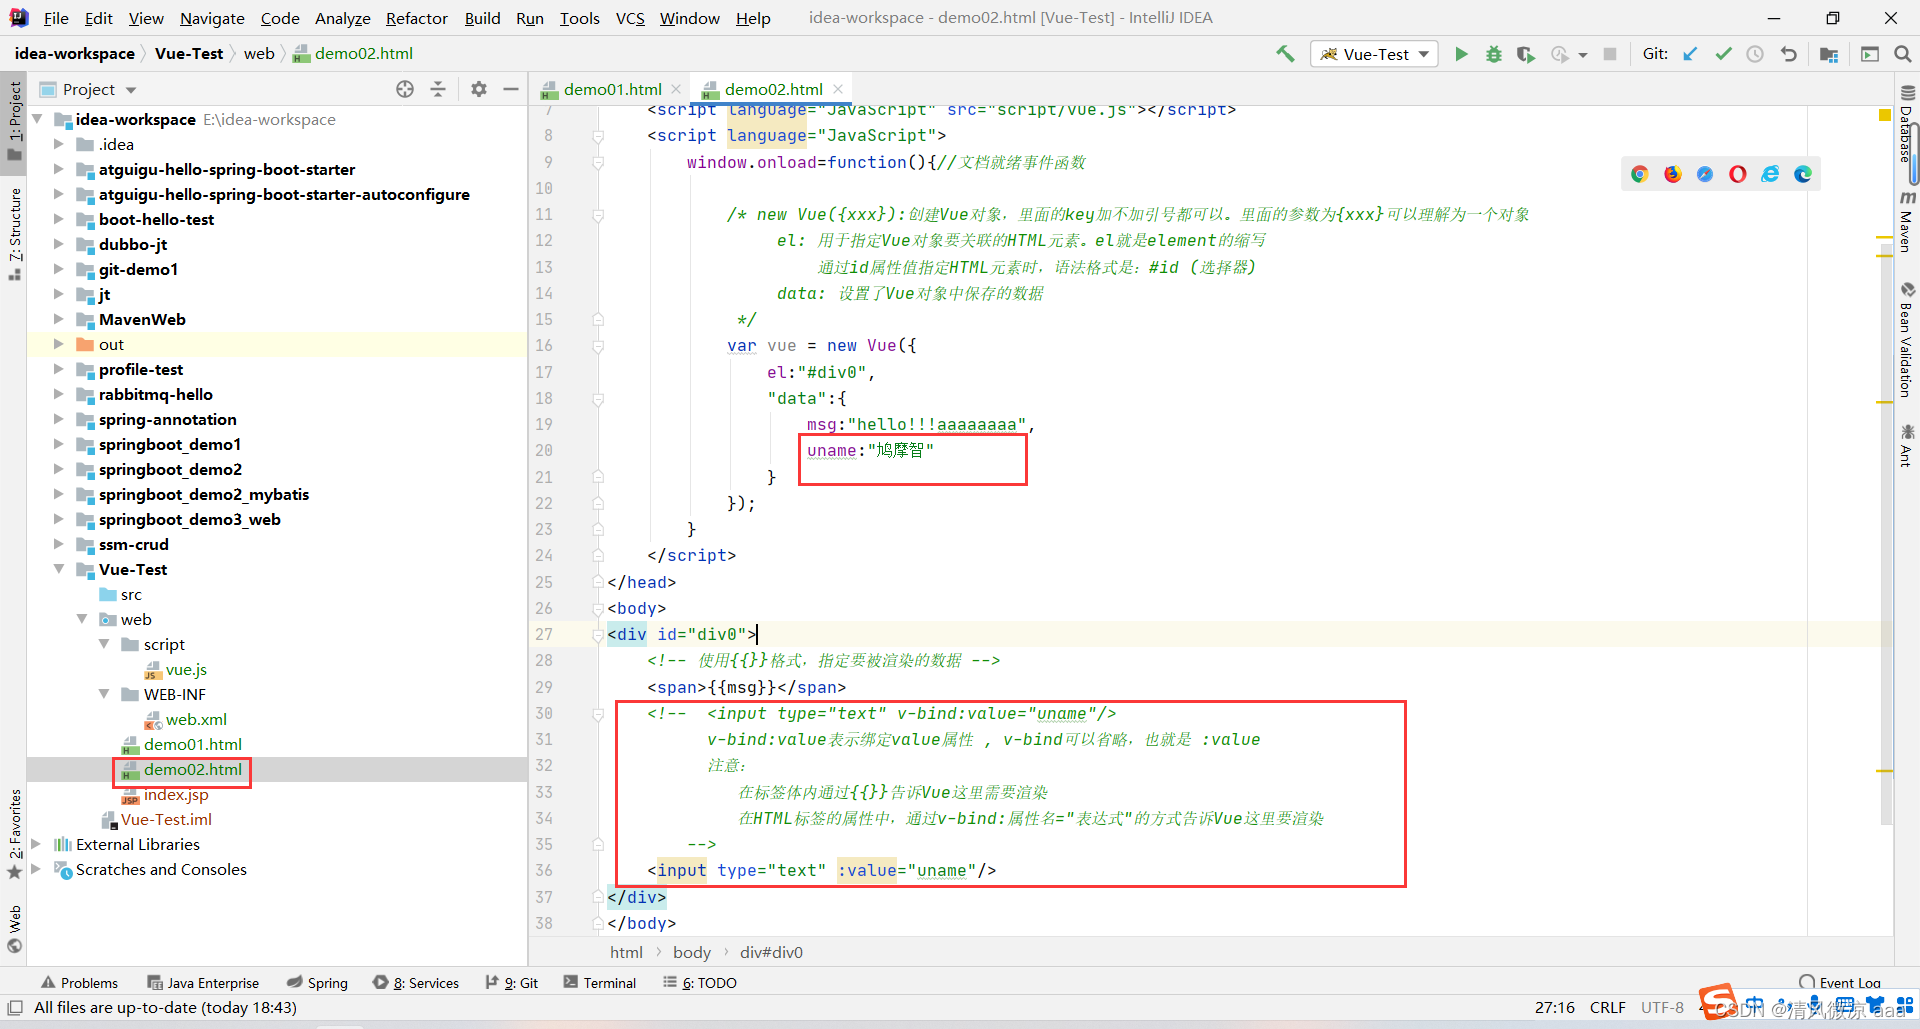Rollback changes with the undo icon

[x=1788, y=54]
